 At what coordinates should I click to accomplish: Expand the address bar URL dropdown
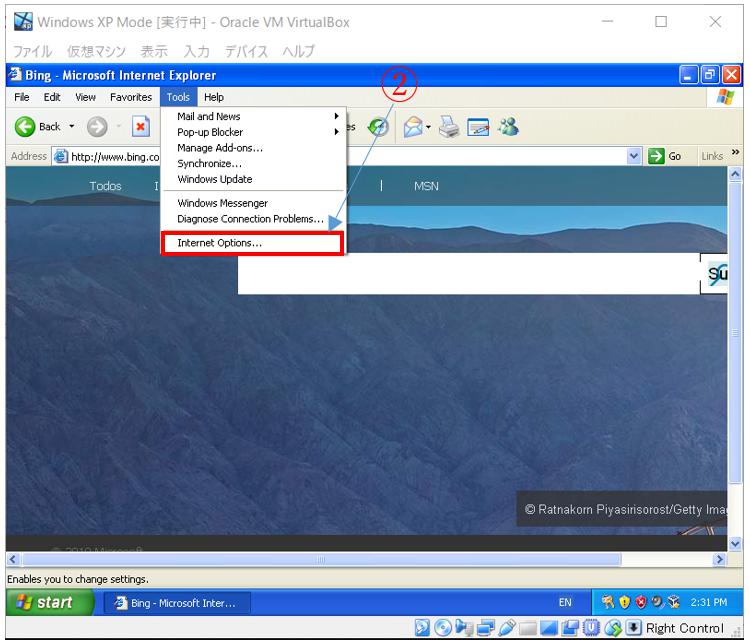634,156
